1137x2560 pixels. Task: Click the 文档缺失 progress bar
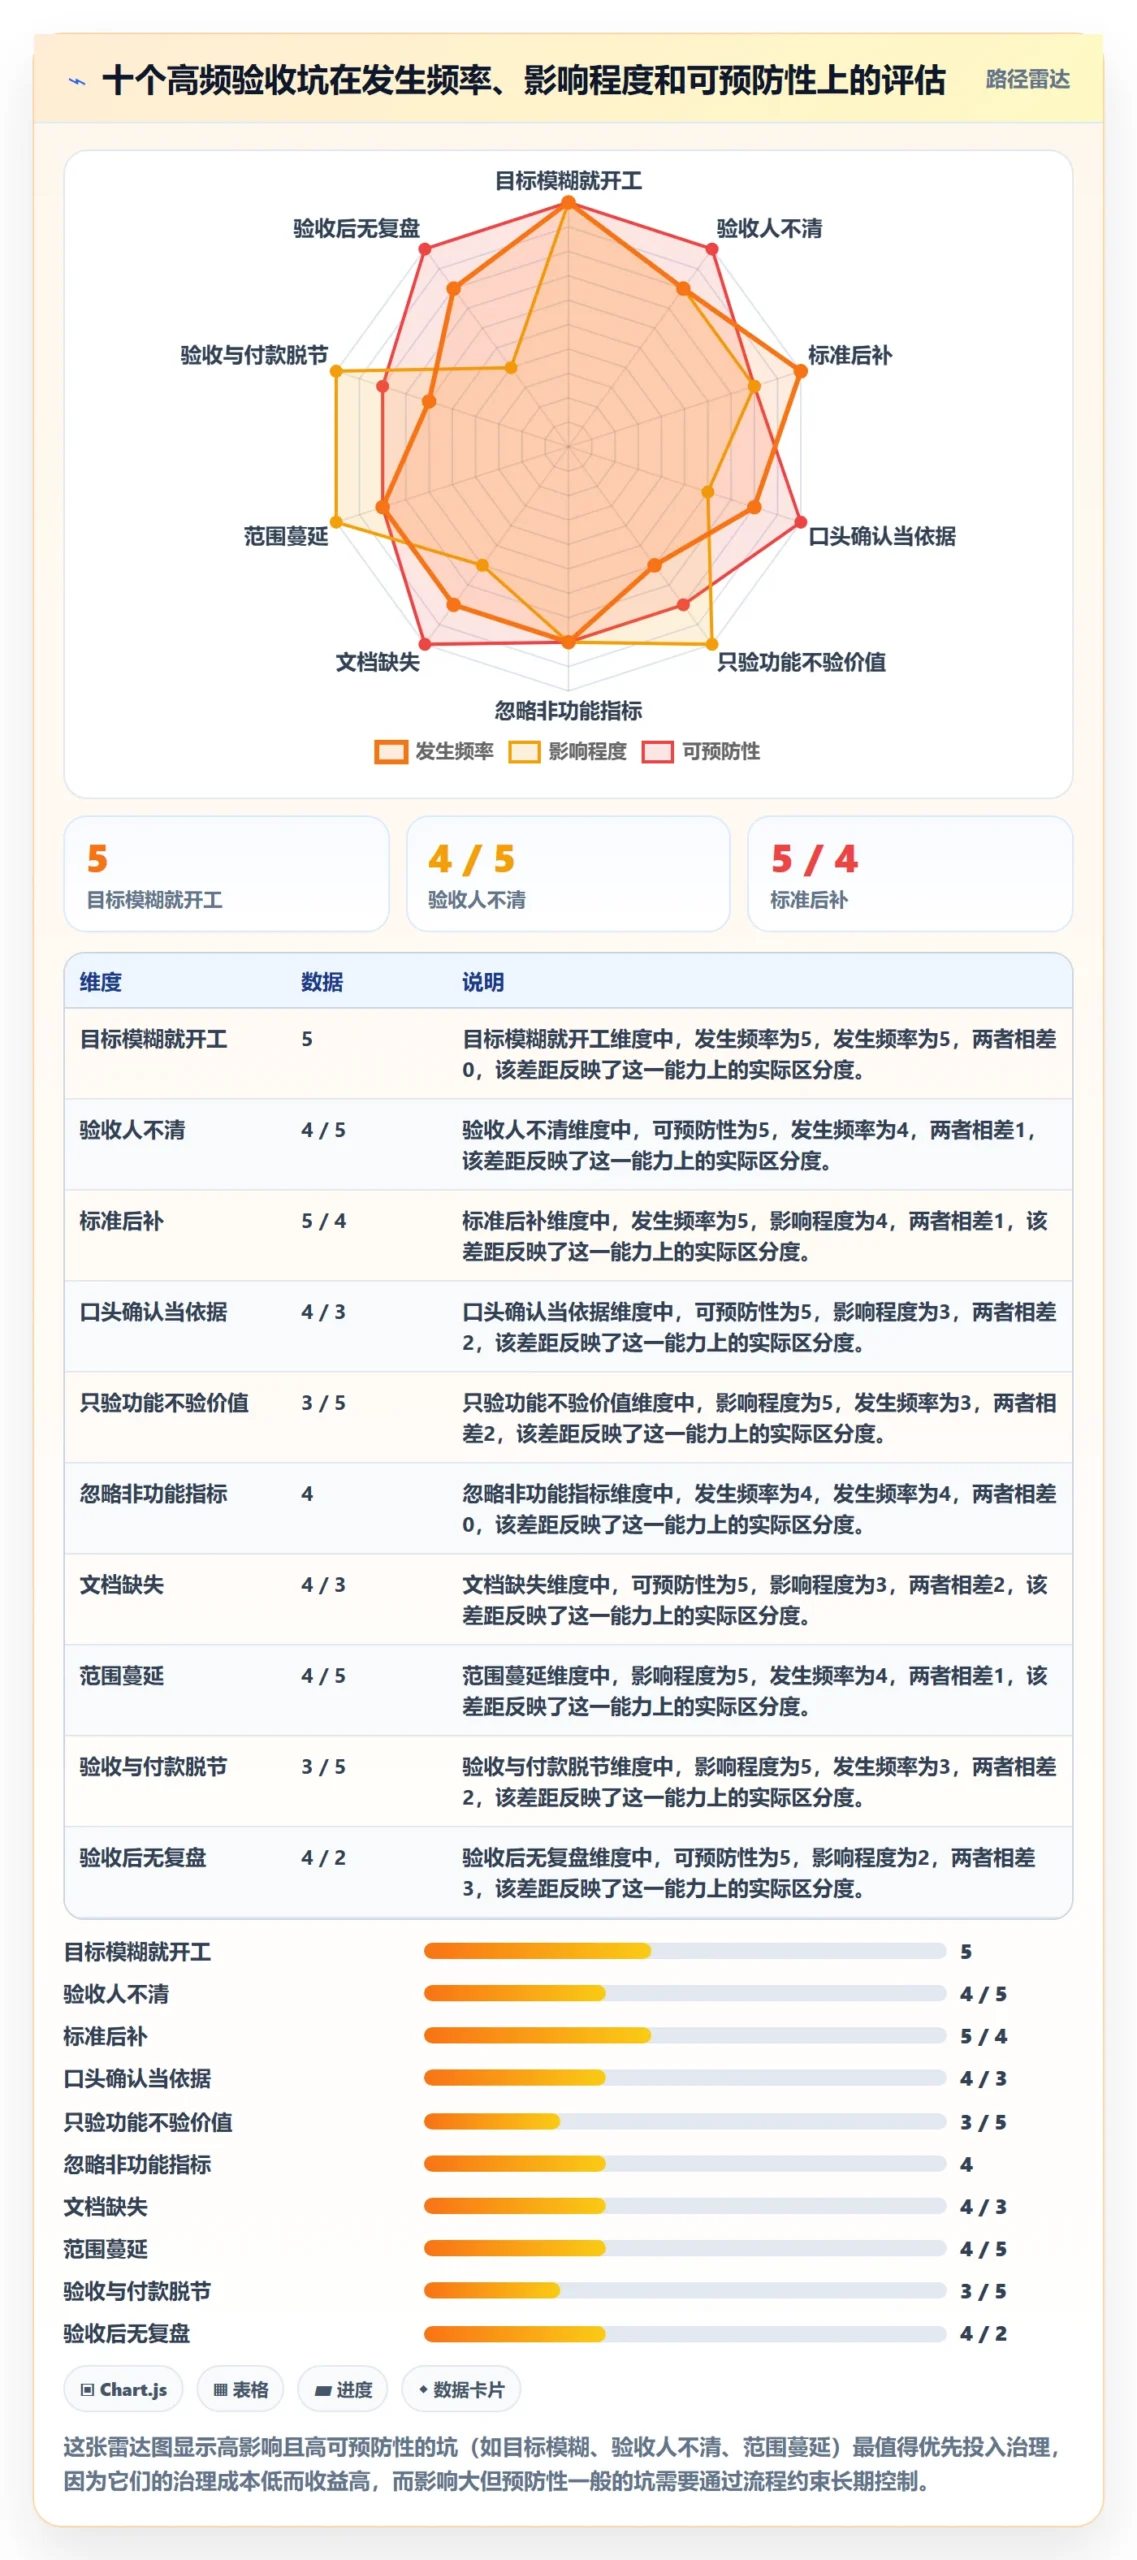684,2206
